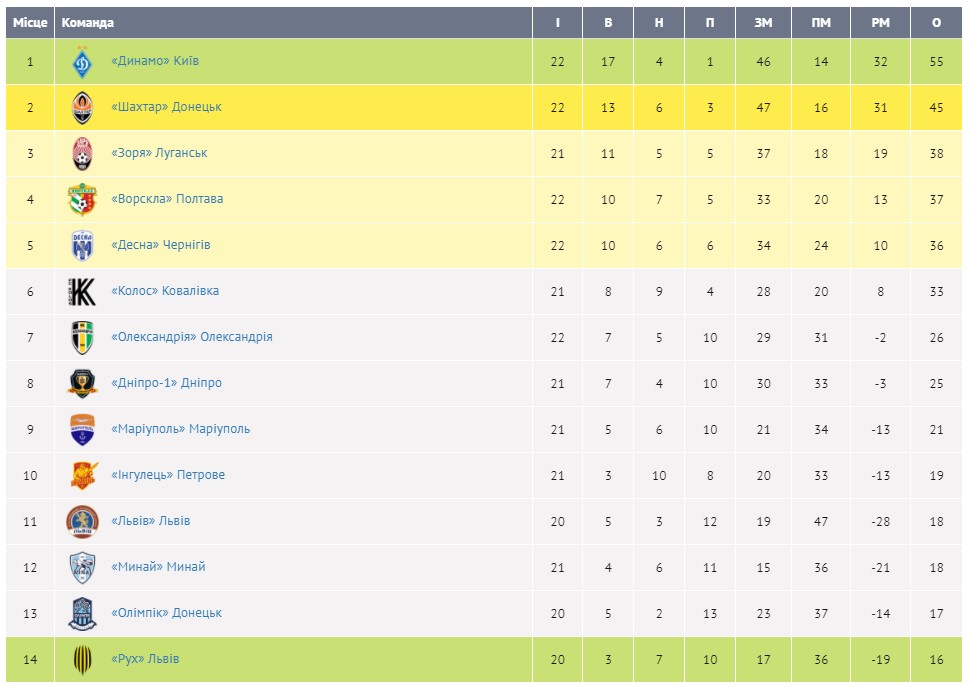Click the Dynamo Kyiv club logo

pos(83,62)
